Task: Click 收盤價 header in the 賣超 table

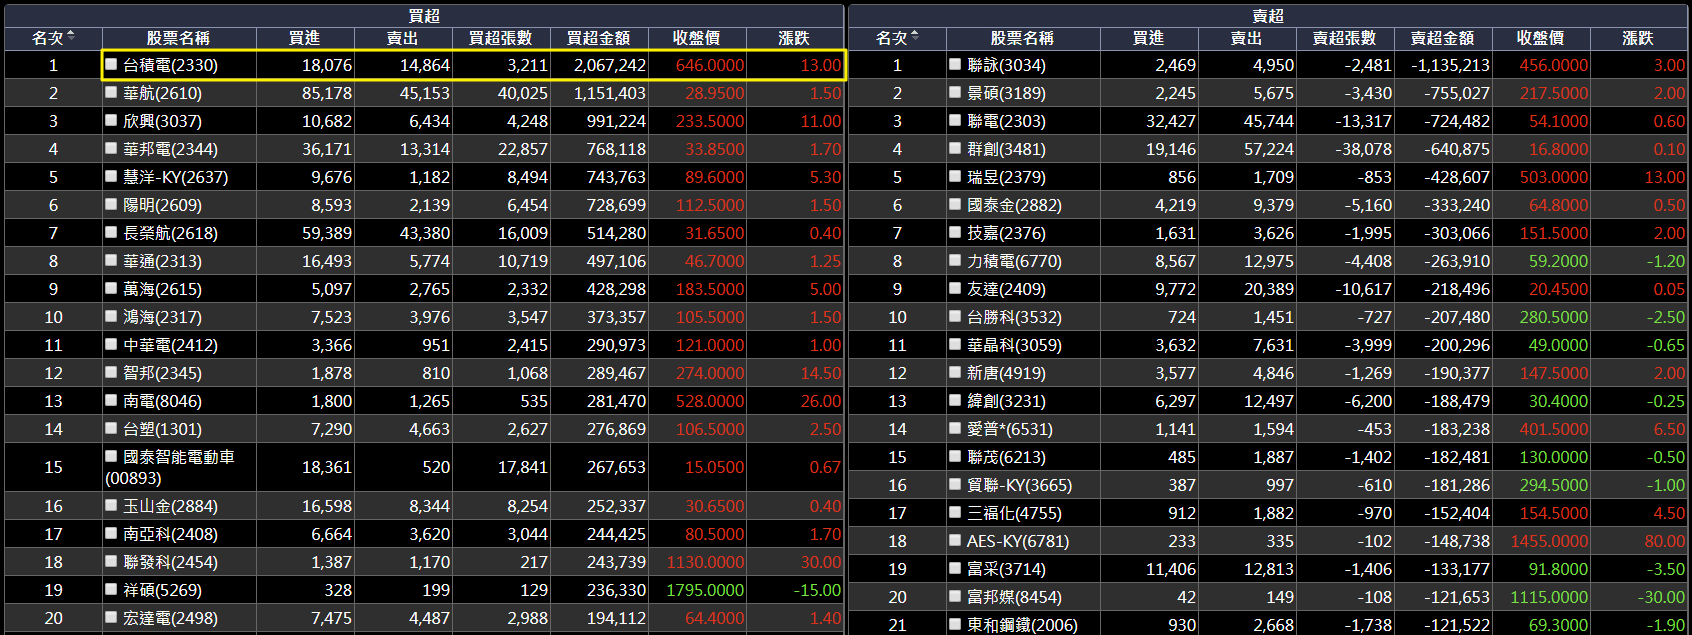Action: click(x=1540, y=38)
